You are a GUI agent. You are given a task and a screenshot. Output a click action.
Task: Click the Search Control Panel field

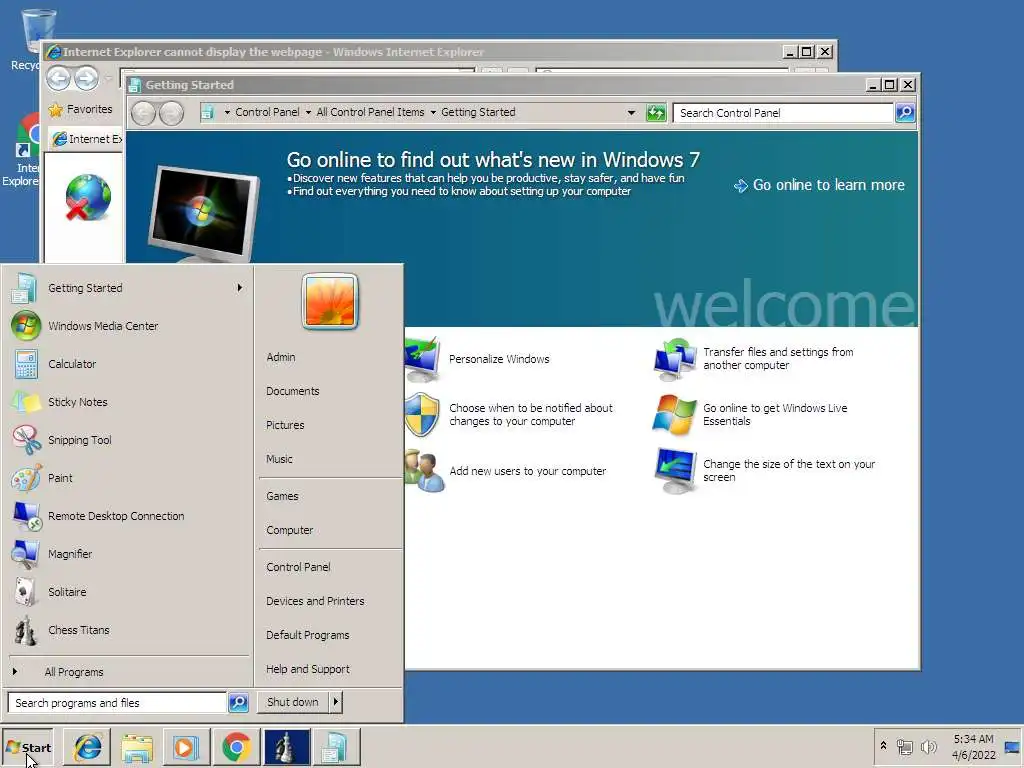click(x=783, y=113)
